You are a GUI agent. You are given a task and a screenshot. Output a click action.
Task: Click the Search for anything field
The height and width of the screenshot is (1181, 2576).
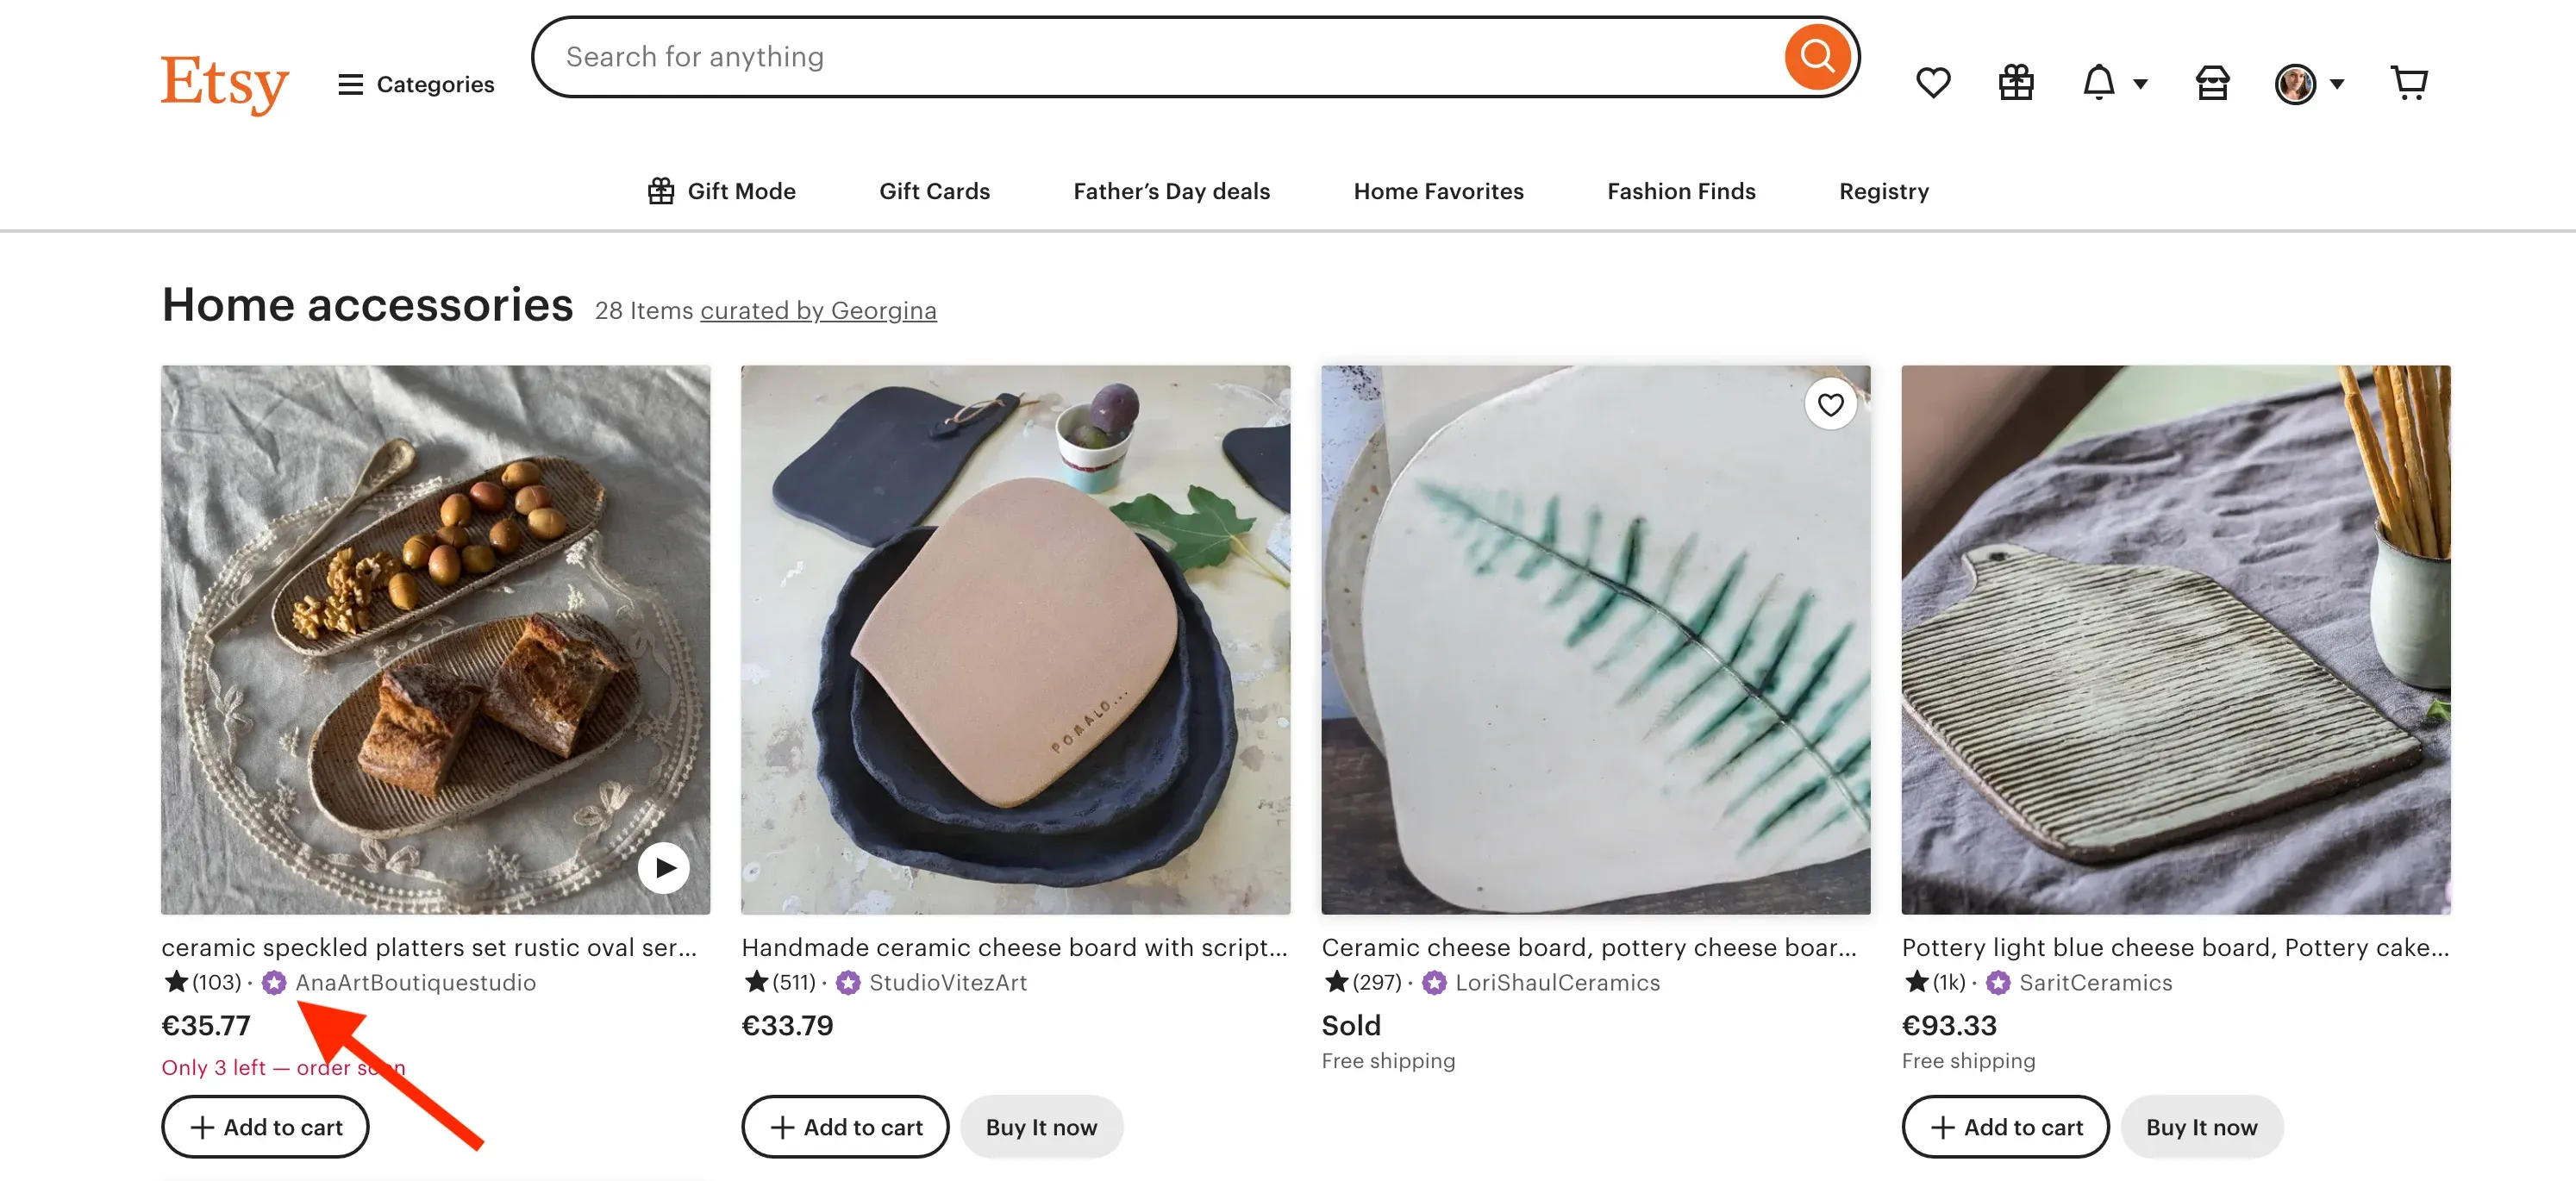click(x=1160, y=57)
